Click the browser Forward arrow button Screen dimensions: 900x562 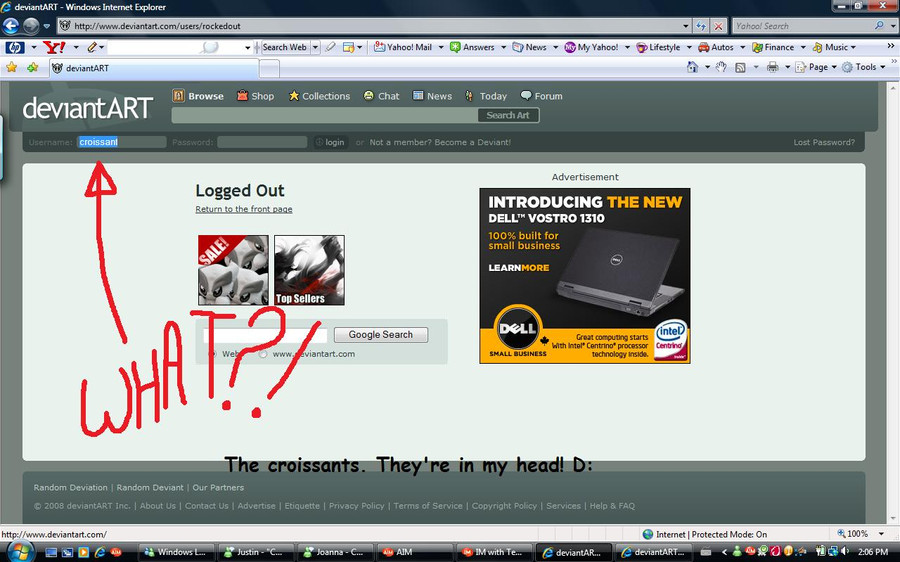(x=31, y=26)
